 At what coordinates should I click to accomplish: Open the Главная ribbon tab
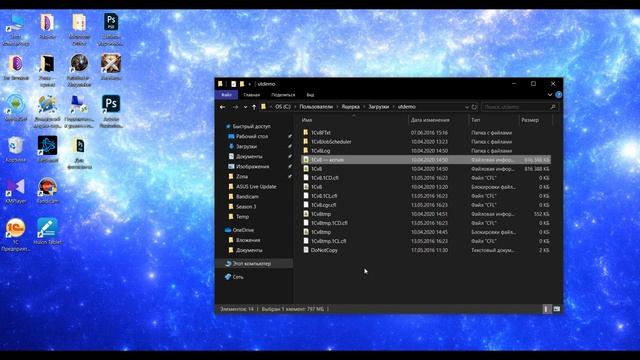tap(251, 95)
